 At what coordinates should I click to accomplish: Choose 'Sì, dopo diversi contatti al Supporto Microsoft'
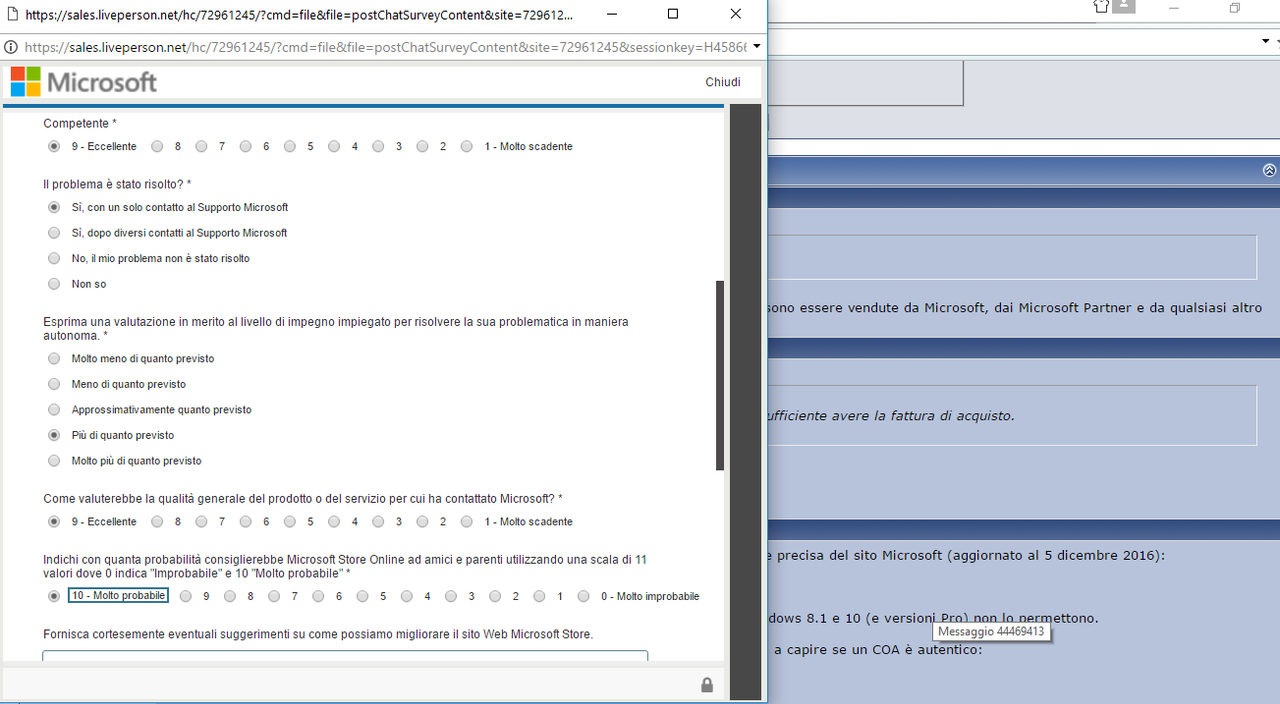[54, 233]
